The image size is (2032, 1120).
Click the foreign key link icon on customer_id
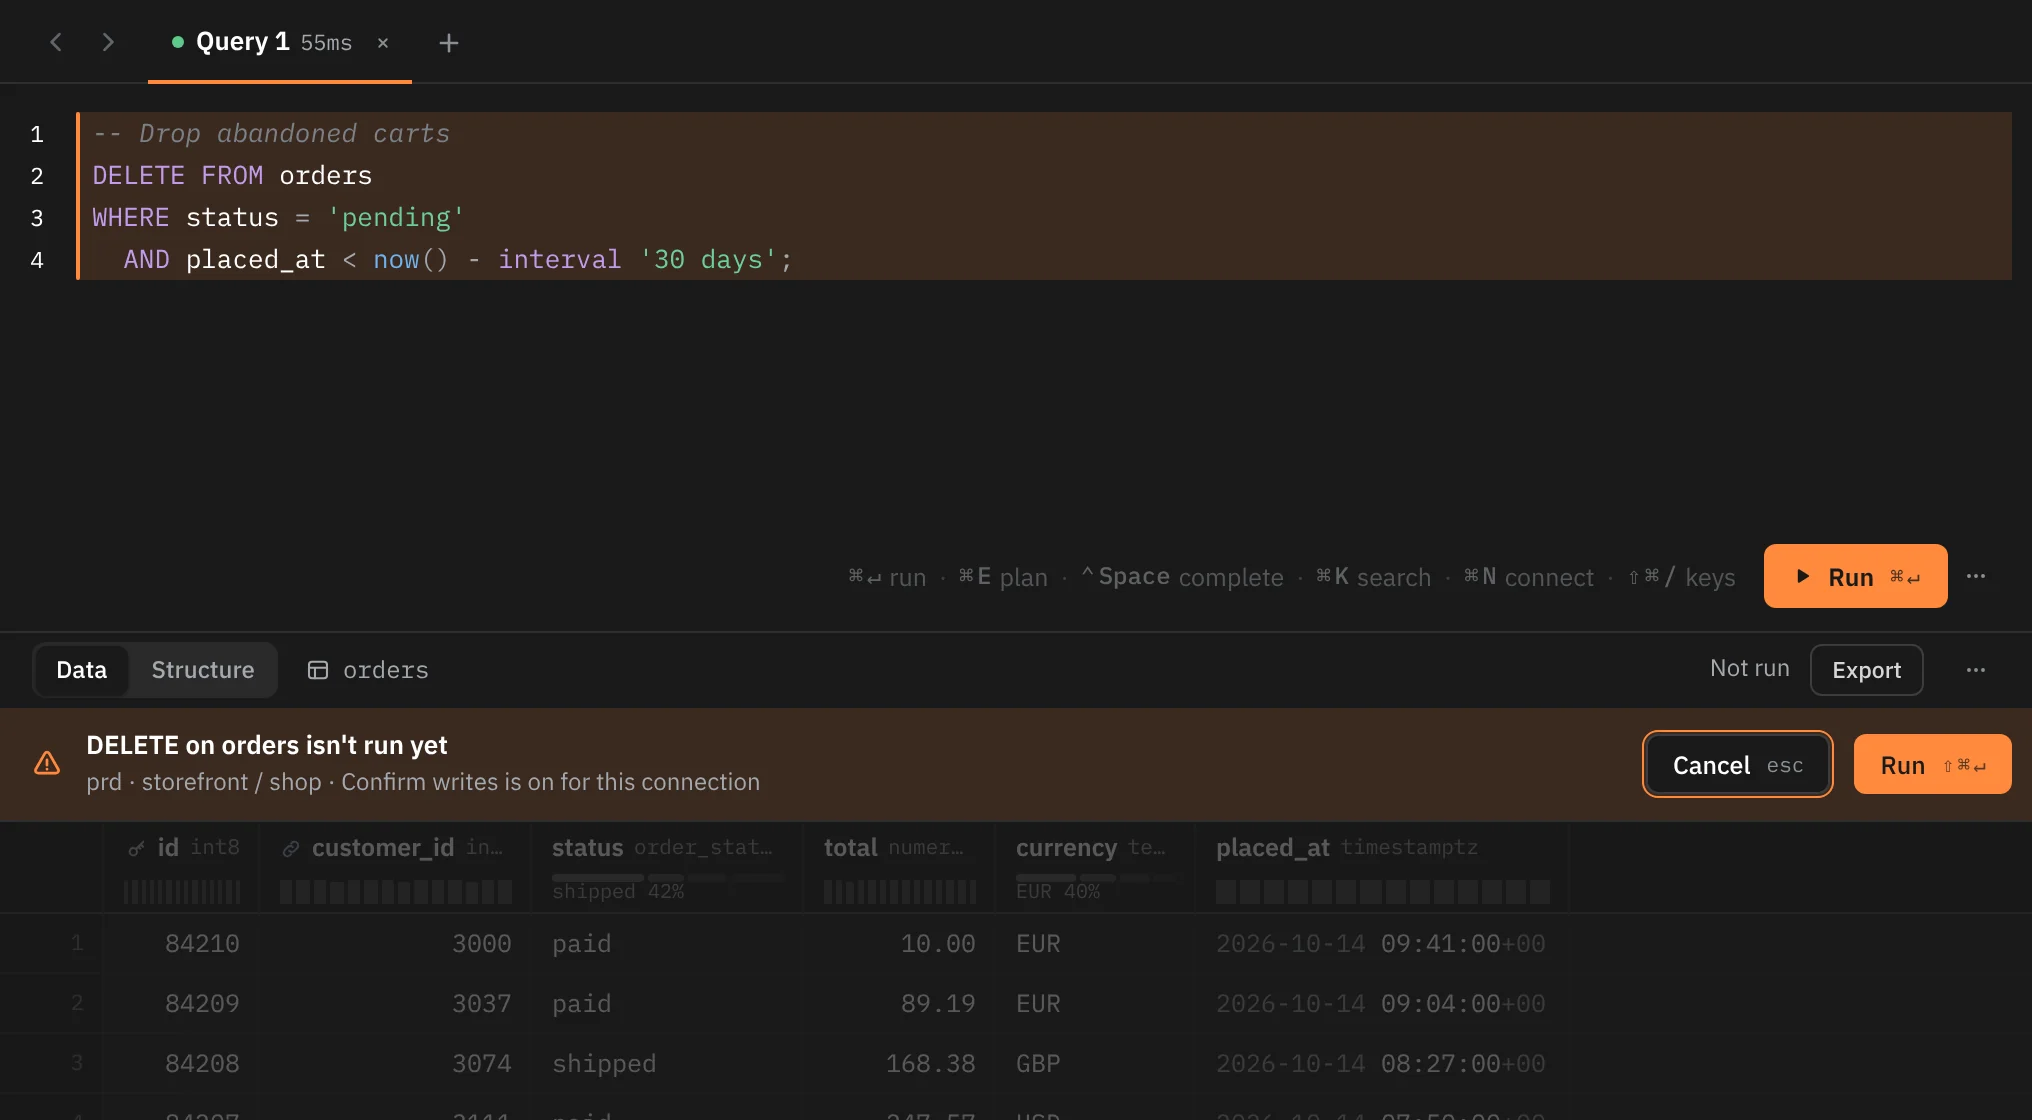pos(291,849)
